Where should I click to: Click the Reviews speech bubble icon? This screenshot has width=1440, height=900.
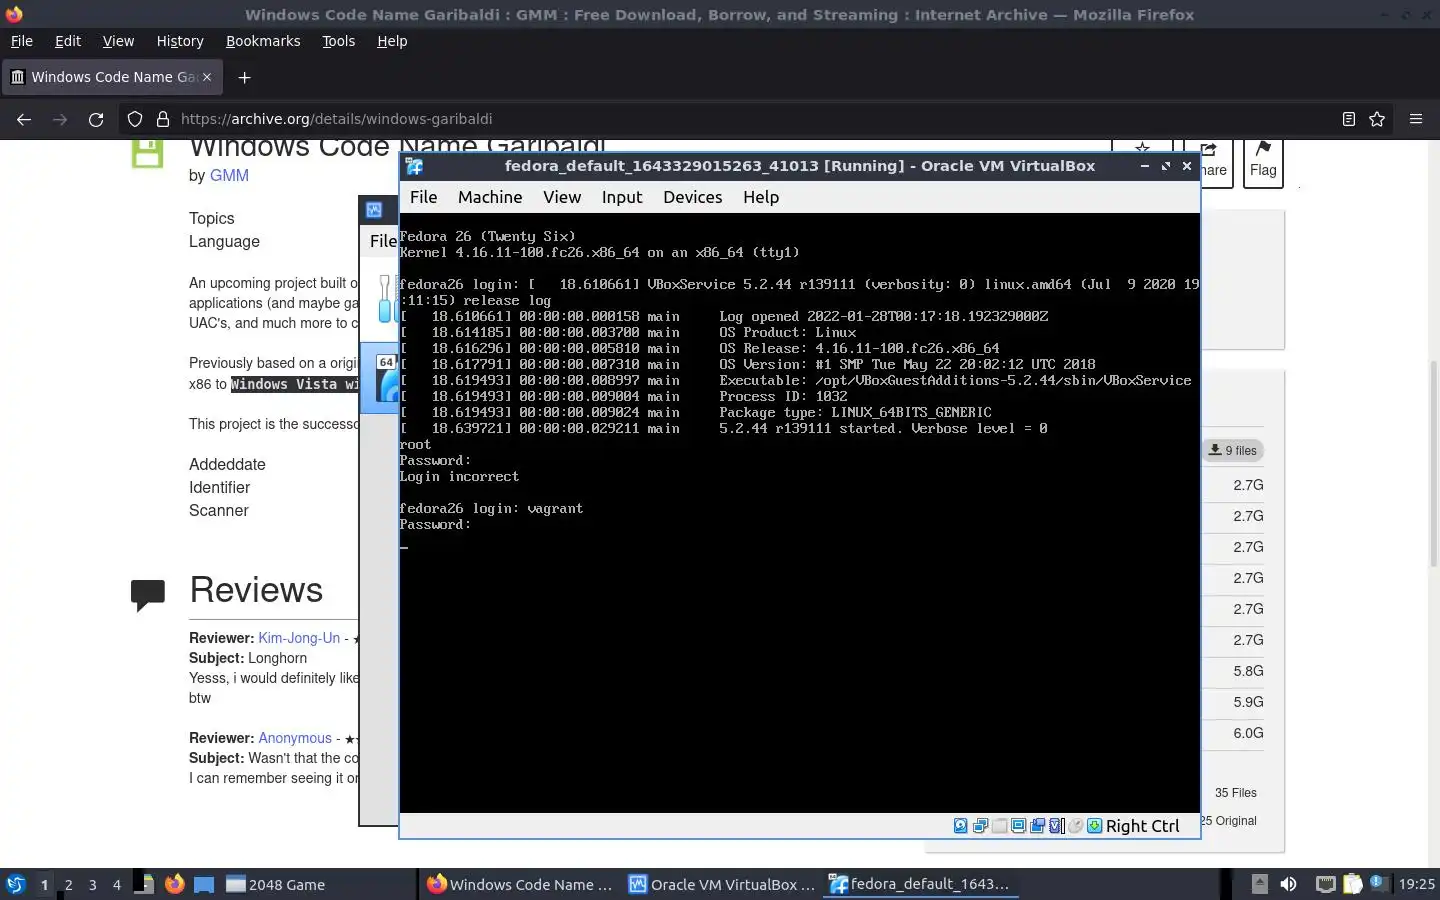148,594
